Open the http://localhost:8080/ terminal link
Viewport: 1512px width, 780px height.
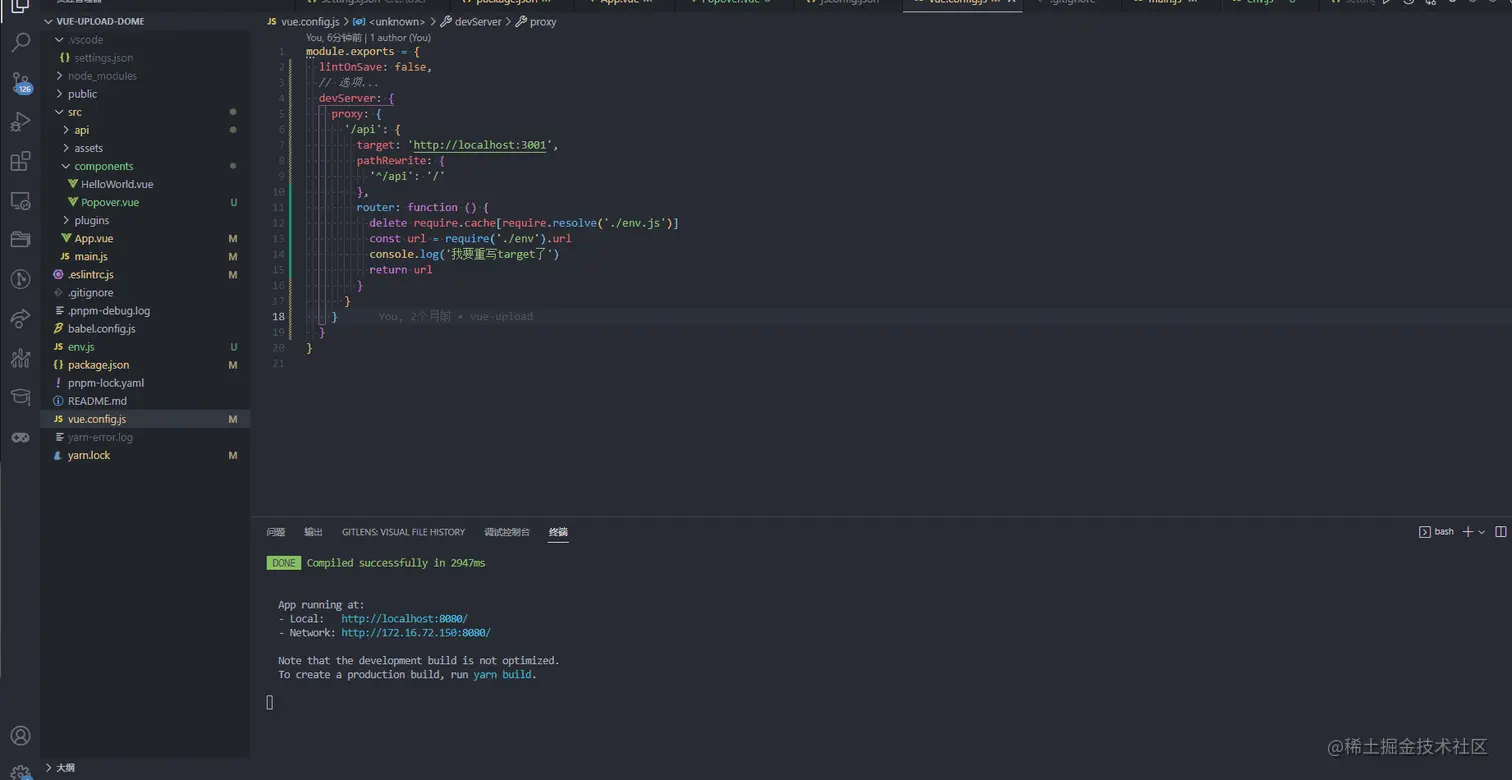point(404,619)
